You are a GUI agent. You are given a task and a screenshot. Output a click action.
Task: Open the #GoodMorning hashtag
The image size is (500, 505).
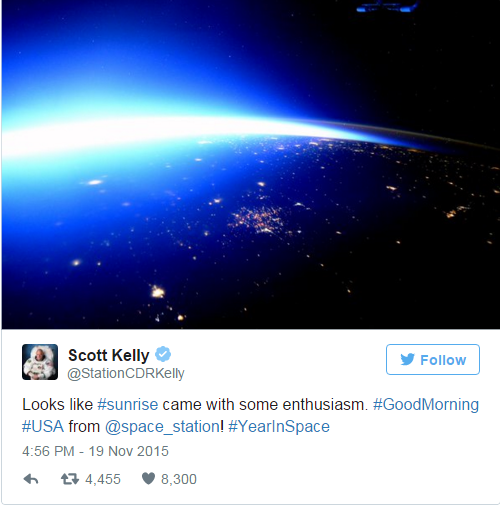point(426,405)
